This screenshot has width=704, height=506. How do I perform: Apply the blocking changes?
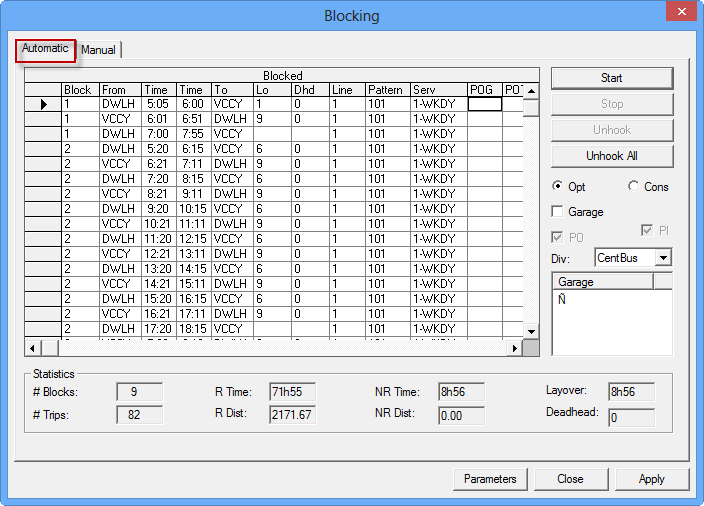651,479
